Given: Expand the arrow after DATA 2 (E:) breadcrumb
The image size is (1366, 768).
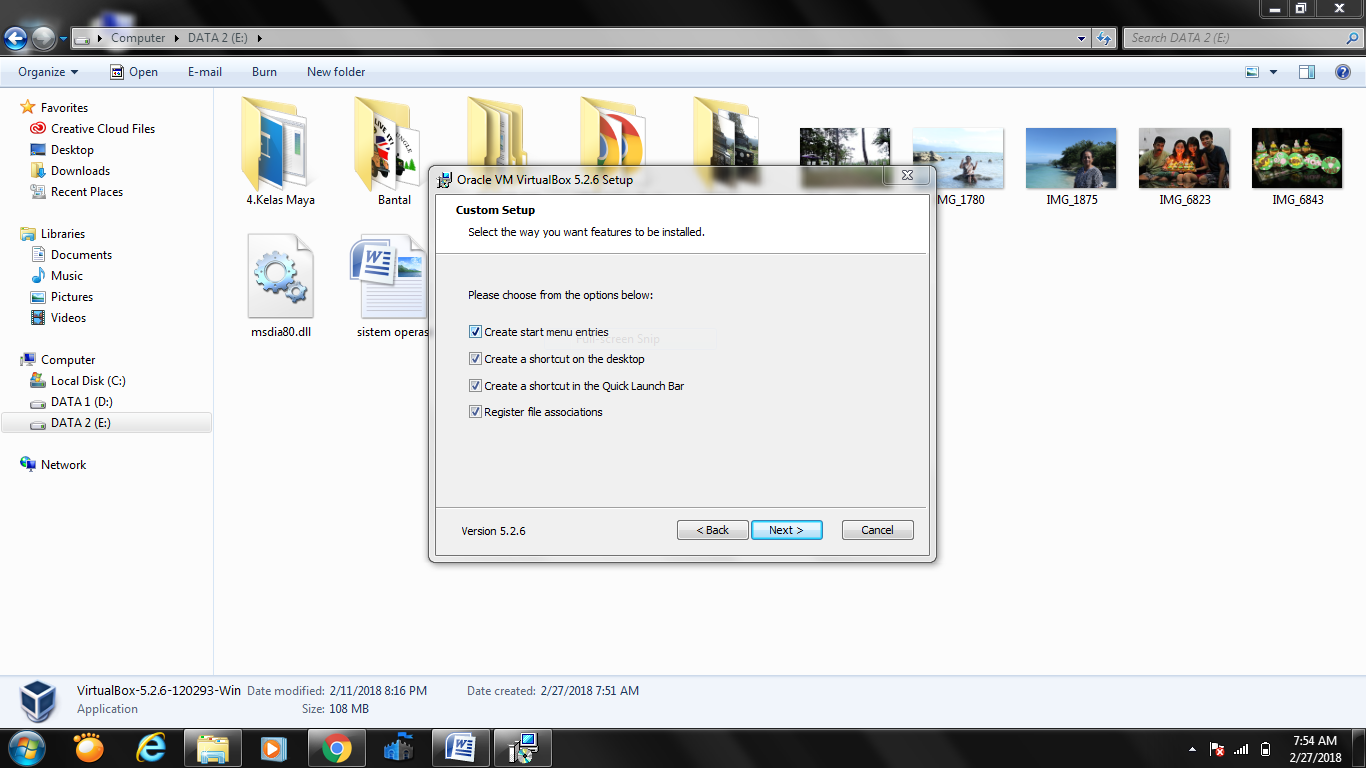Looking at the screenshot, I should [x=259, y=38].
